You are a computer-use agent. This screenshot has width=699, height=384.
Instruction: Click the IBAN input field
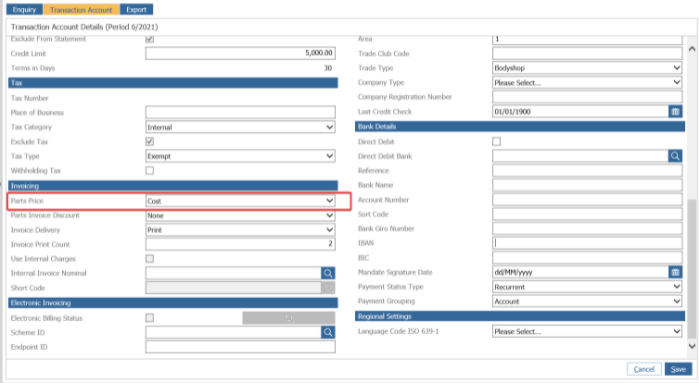pyautogui.click(x=587, y=243)
